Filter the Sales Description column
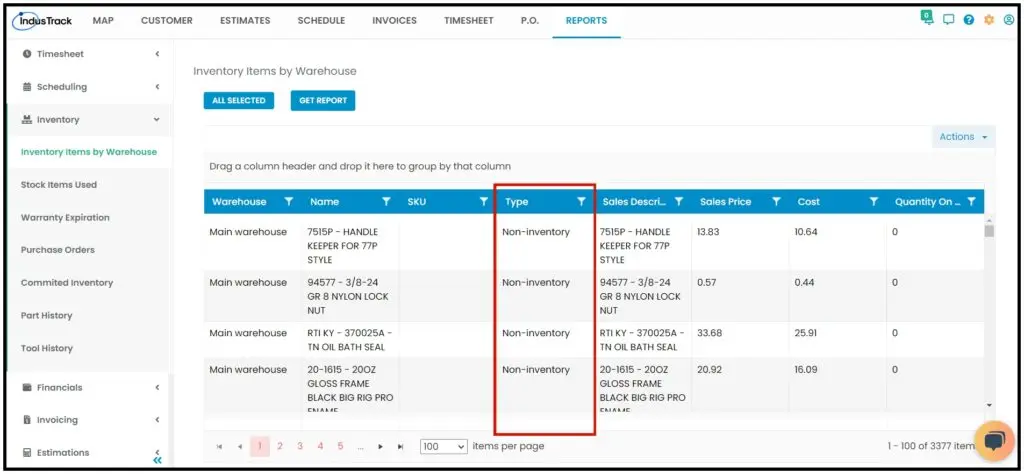 tap(679, 202)
